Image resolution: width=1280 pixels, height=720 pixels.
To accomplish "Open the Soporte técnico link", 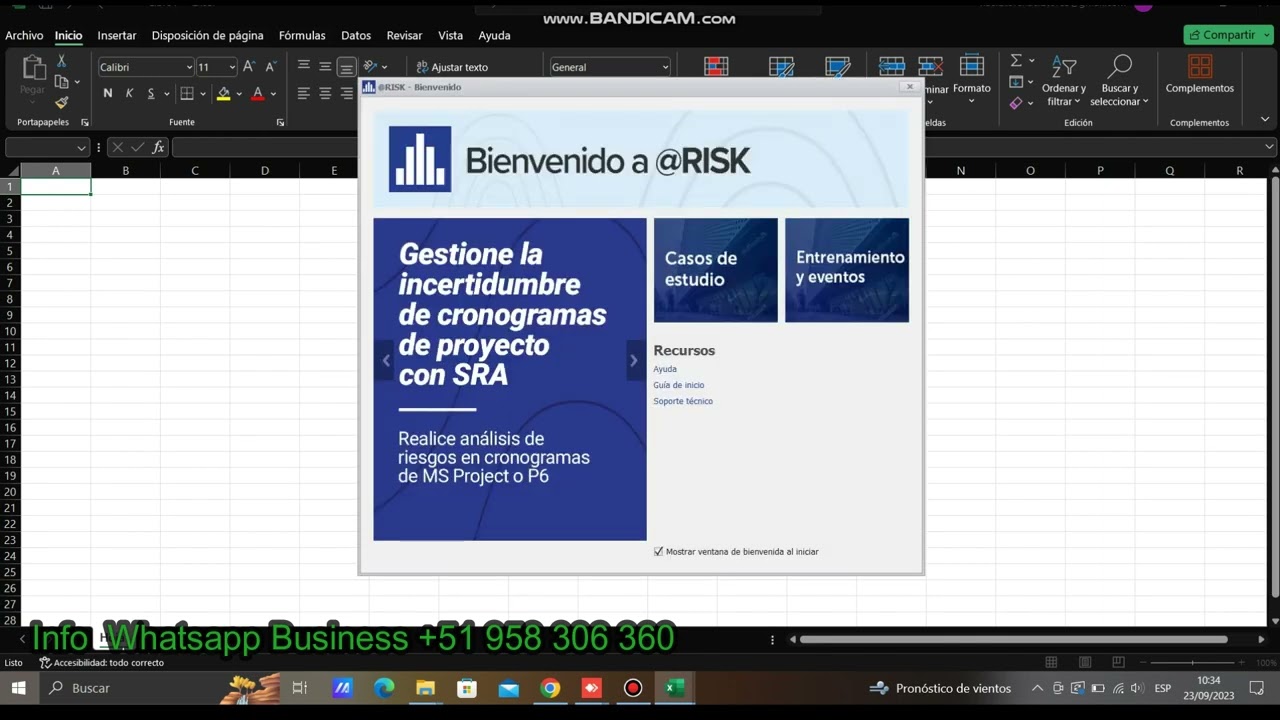I will (x=683, y=401).
